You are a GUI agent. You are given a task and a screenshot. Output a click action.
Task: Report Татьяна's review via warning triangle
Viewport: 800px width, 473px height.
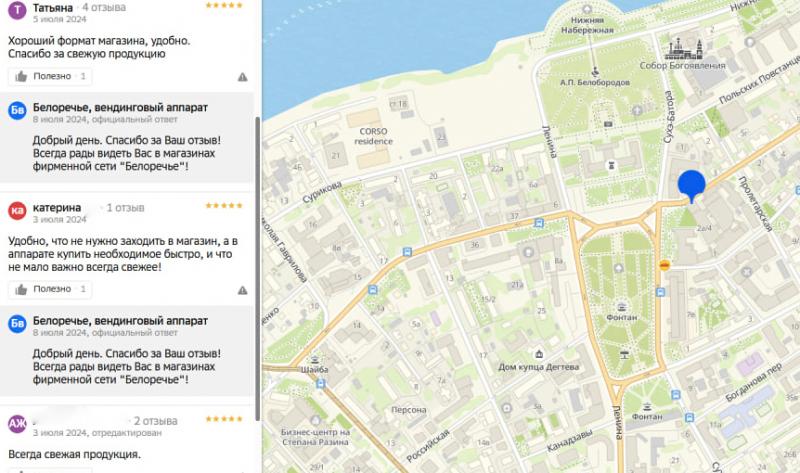pos(243,76)
